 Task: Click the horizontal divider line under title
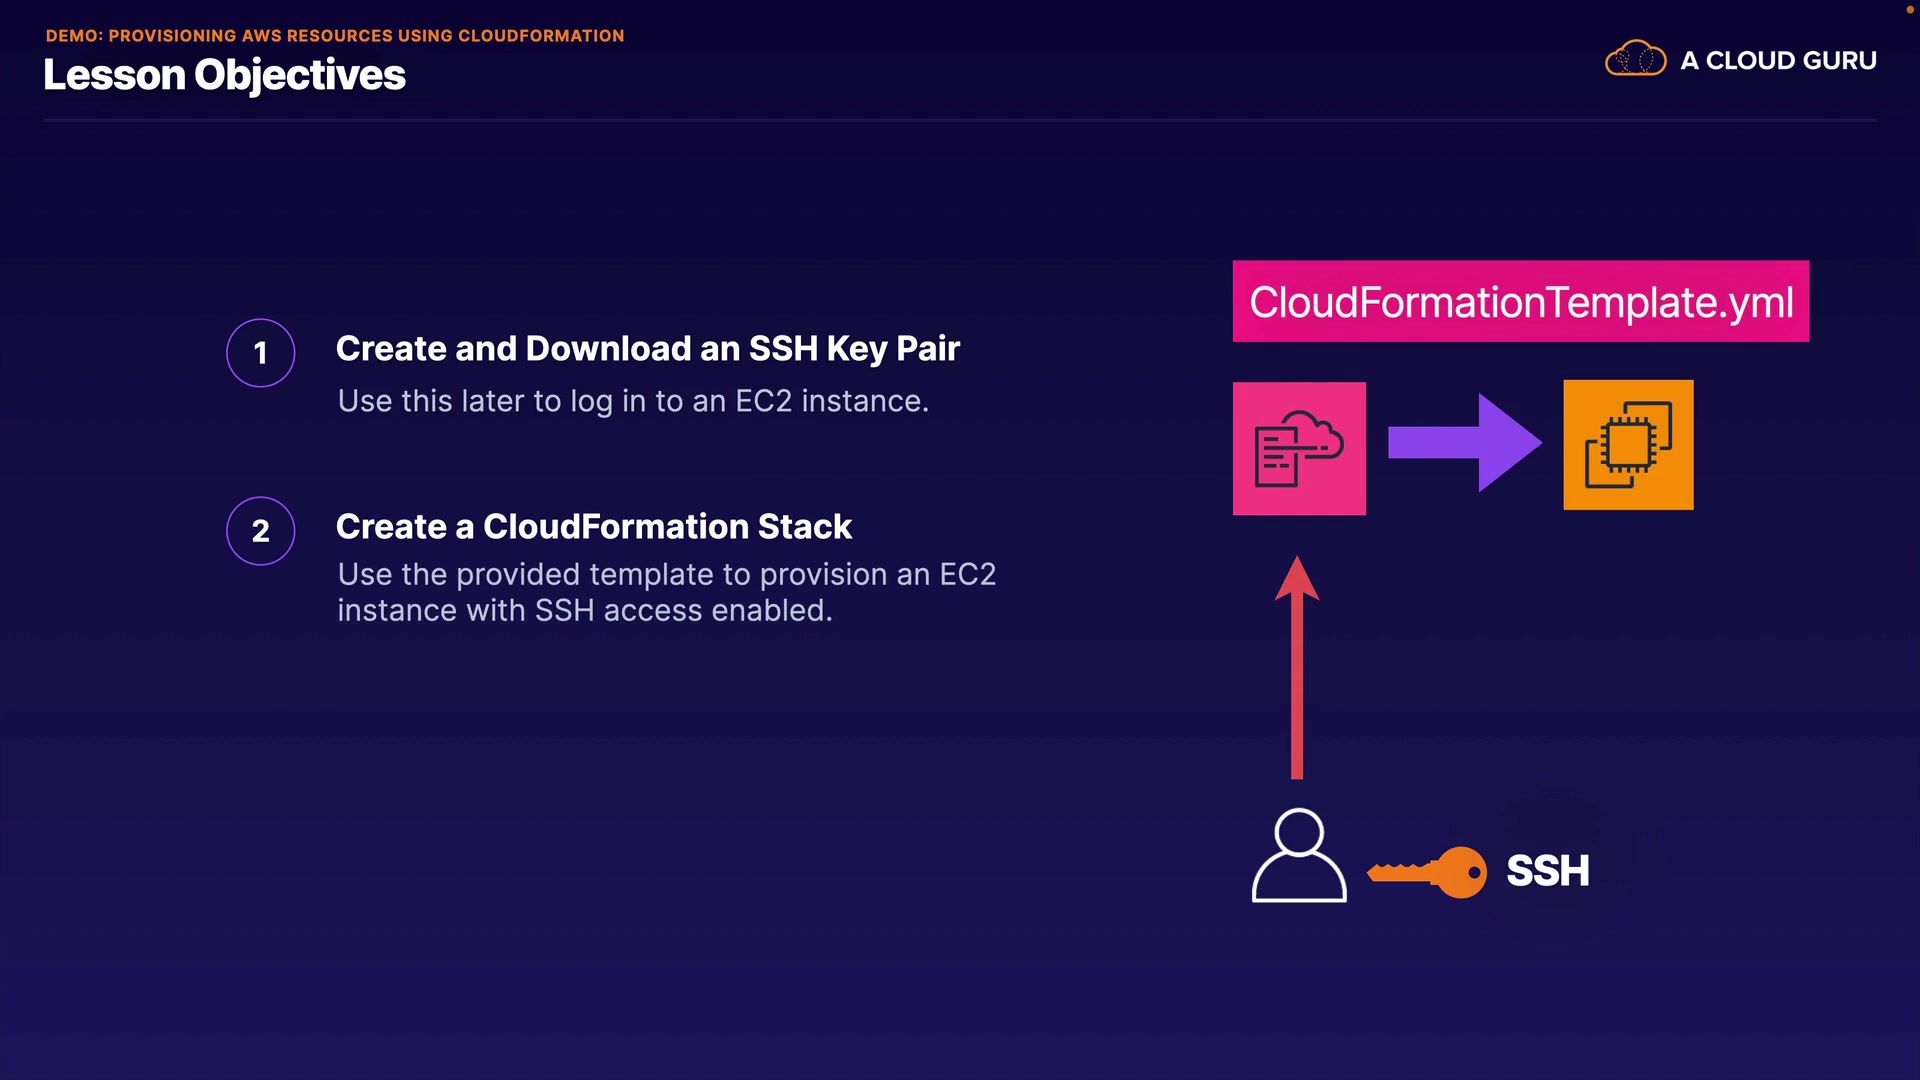[958, 120]
